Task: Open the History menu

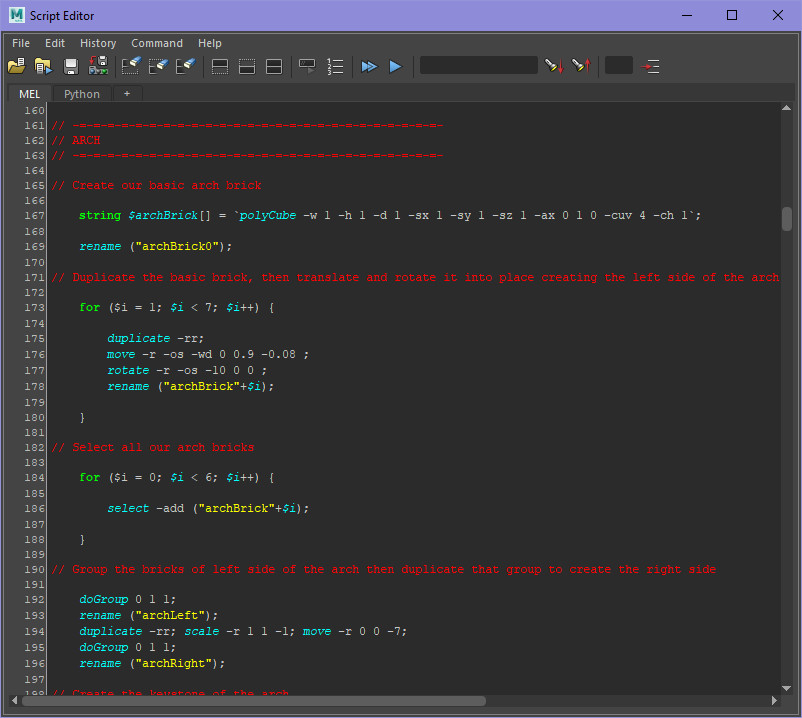Action: point(98,43)
